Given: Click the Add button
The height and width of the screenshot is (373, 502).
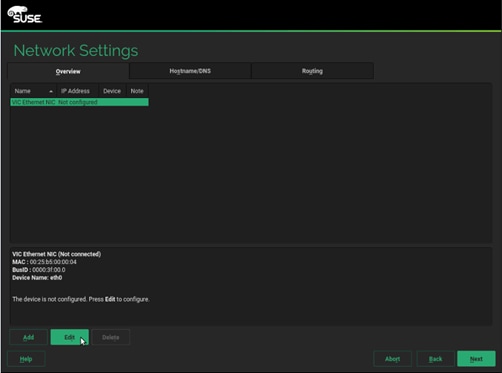Looking at the screenshot, I should (28, 337).
